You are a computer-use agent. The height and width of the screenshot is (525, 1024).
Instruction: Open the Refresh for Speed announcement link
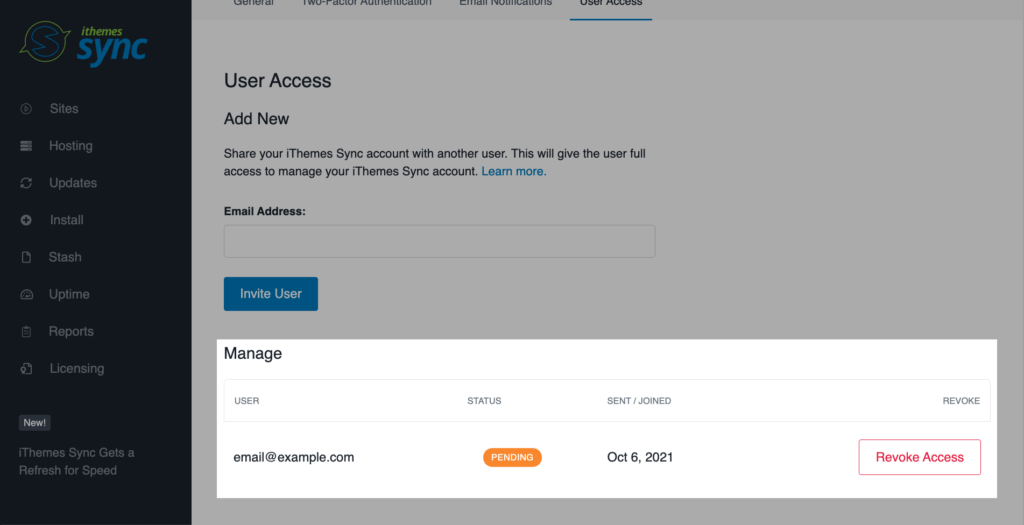pos(76,461)
